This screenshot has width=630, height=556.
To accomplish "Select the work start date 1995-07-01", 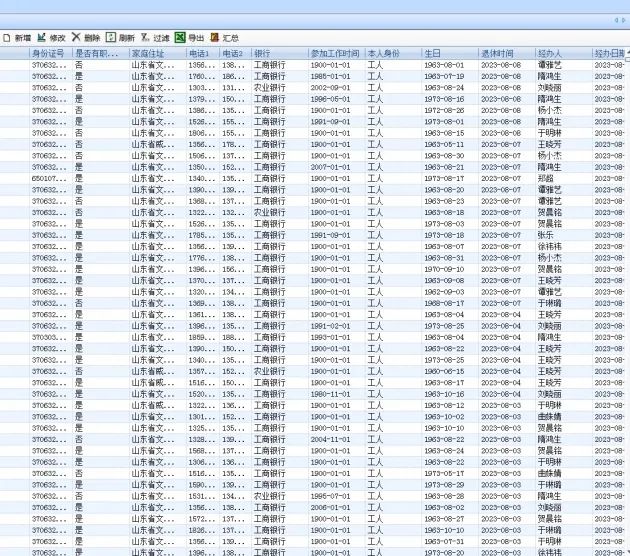I will (x=330, y=496).
